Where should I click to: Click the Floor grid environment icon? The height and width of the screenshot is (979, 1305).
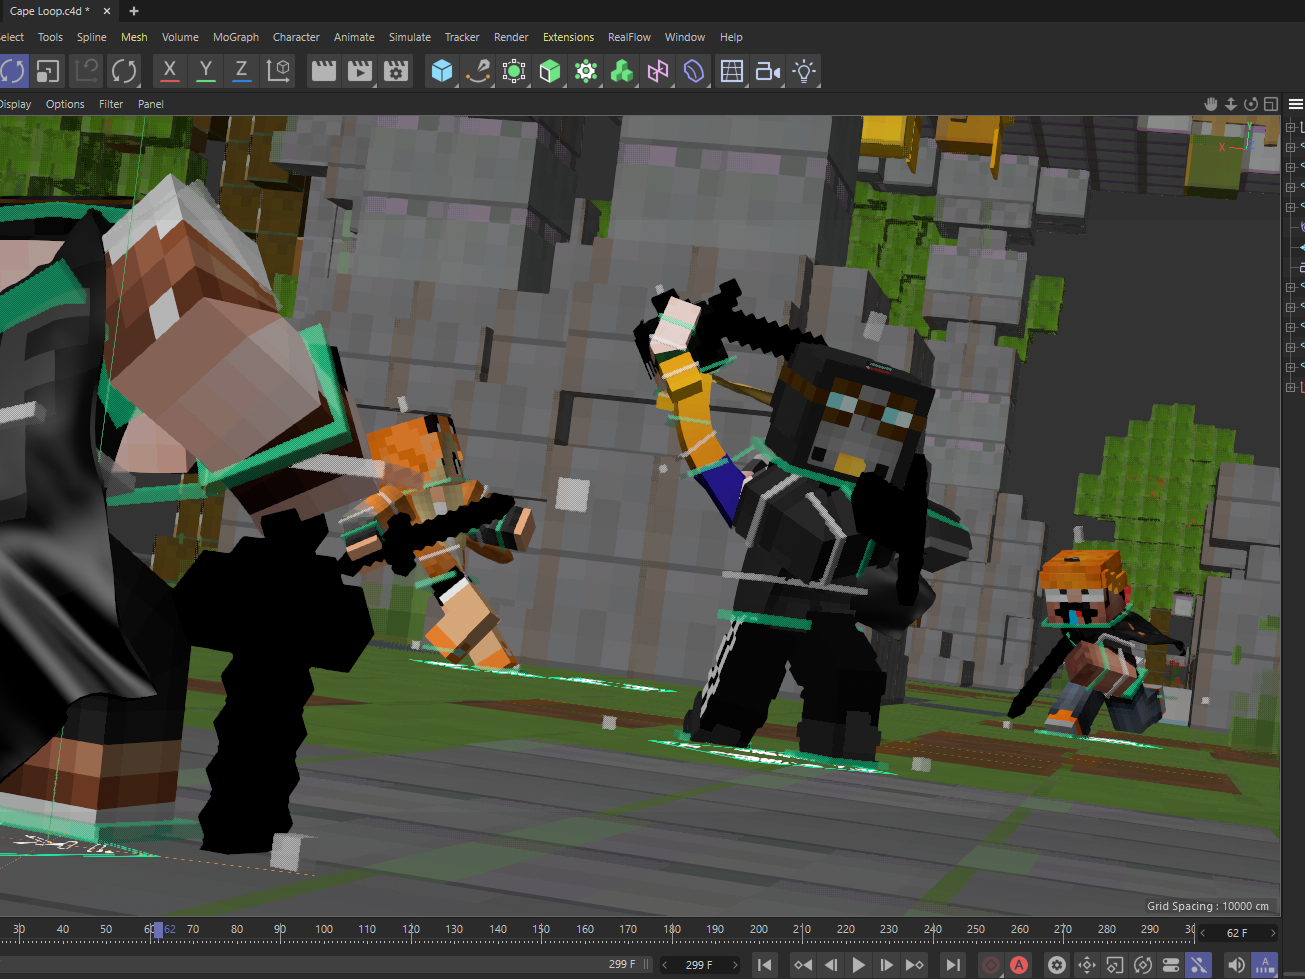point(732,71)
